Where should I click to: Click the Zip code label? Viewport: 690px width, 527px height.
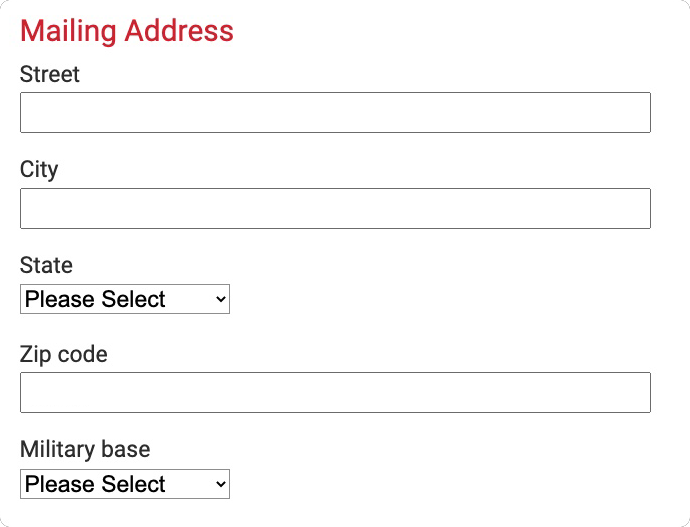point(64,354)
